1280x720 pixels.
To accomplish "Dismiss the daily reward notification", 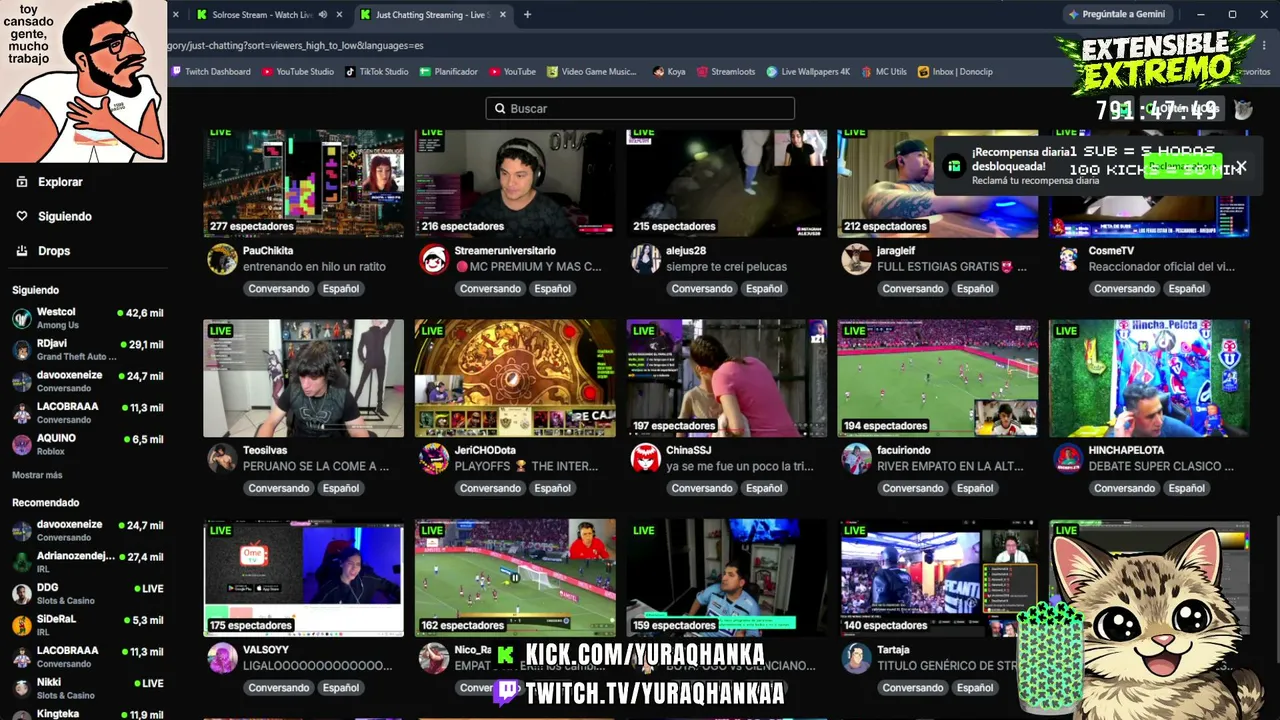I will tap(1242, 166).
